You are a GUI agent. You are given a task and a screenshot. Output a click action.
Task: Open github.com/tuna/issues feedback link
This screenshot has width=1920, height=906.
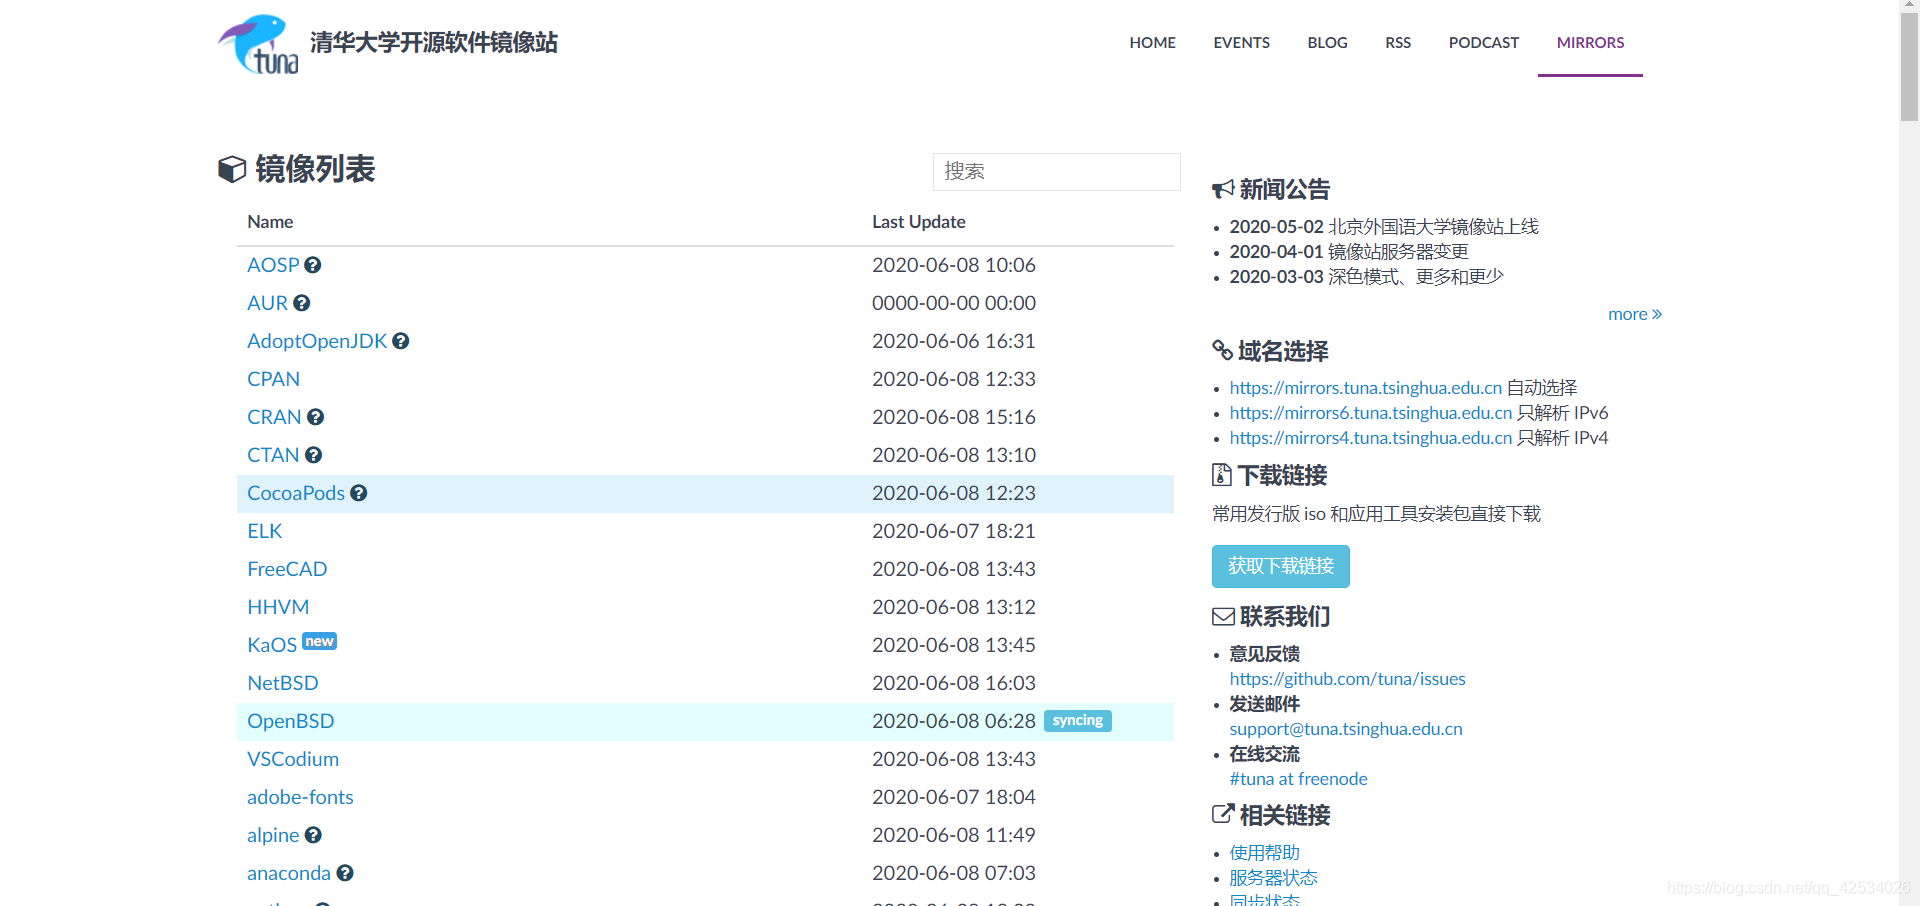click(x=1348, y=679)
